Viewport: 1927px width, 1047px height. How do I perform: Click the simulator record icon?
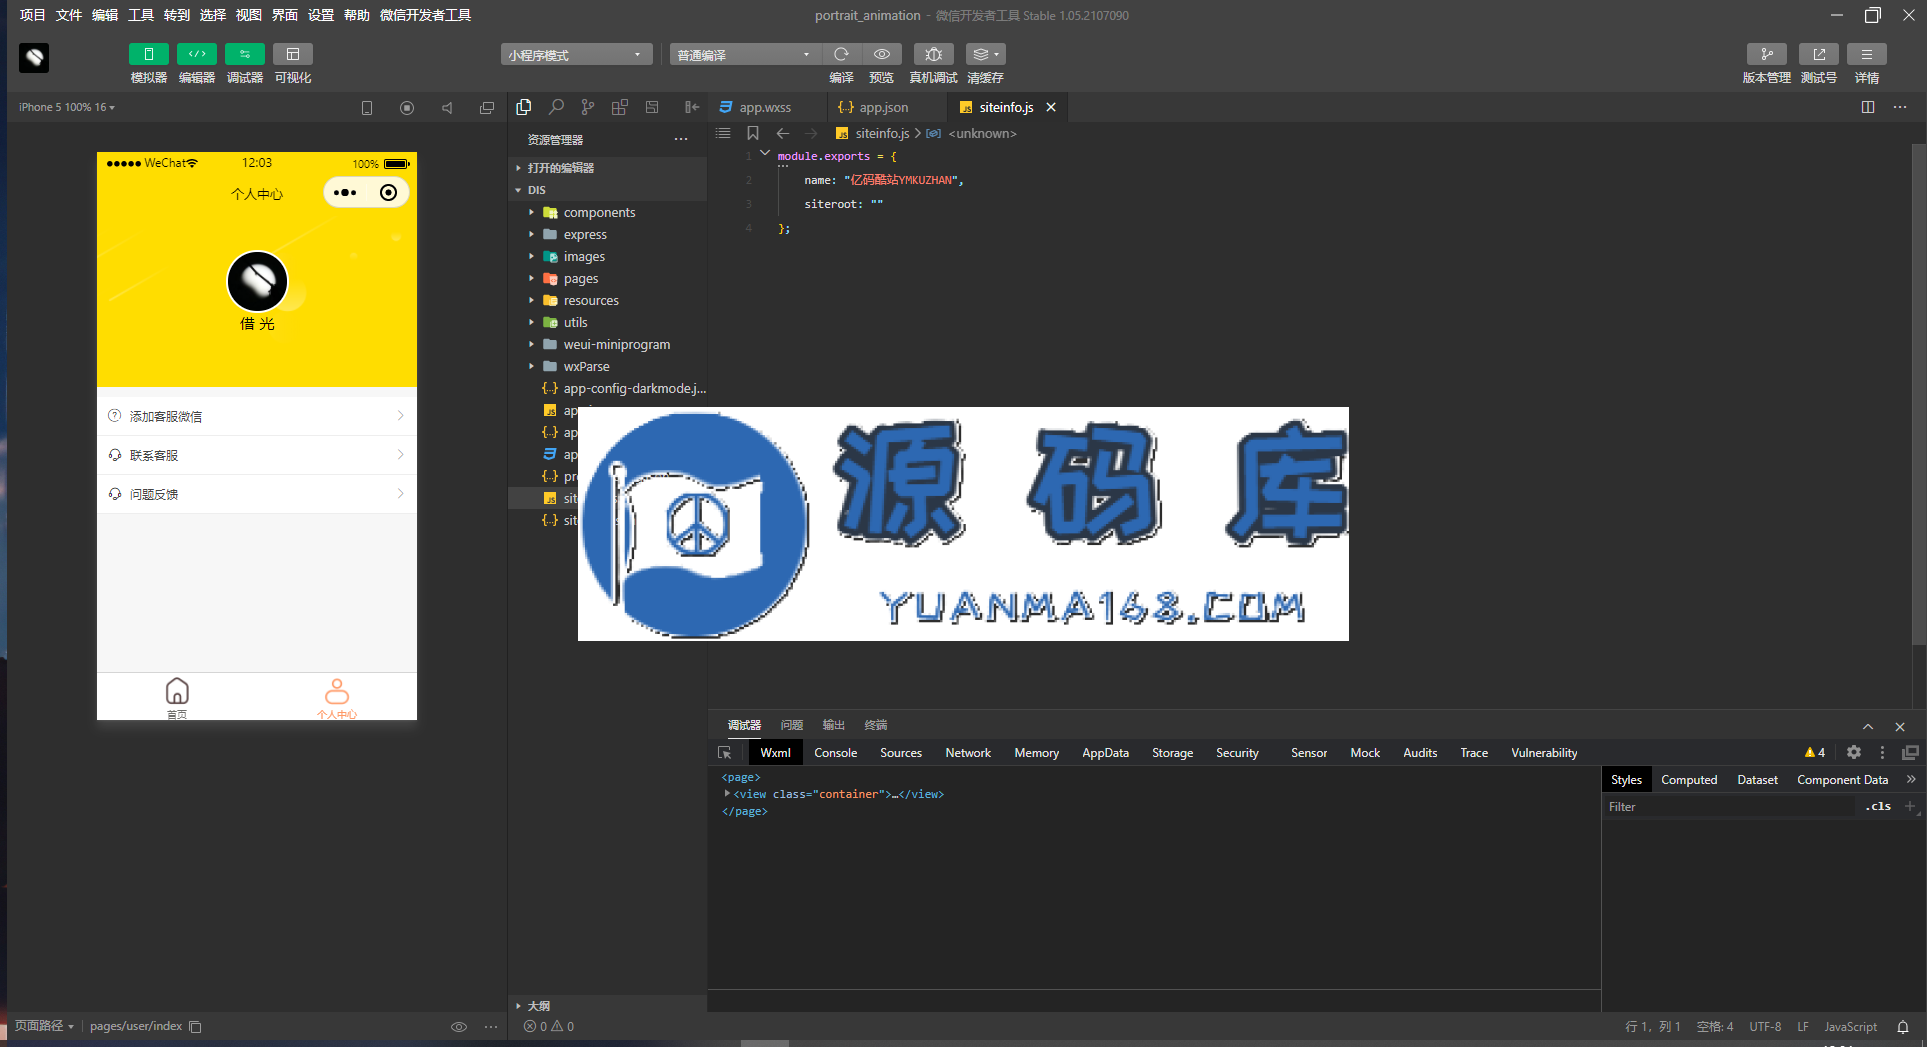click(x=407, y=108)
